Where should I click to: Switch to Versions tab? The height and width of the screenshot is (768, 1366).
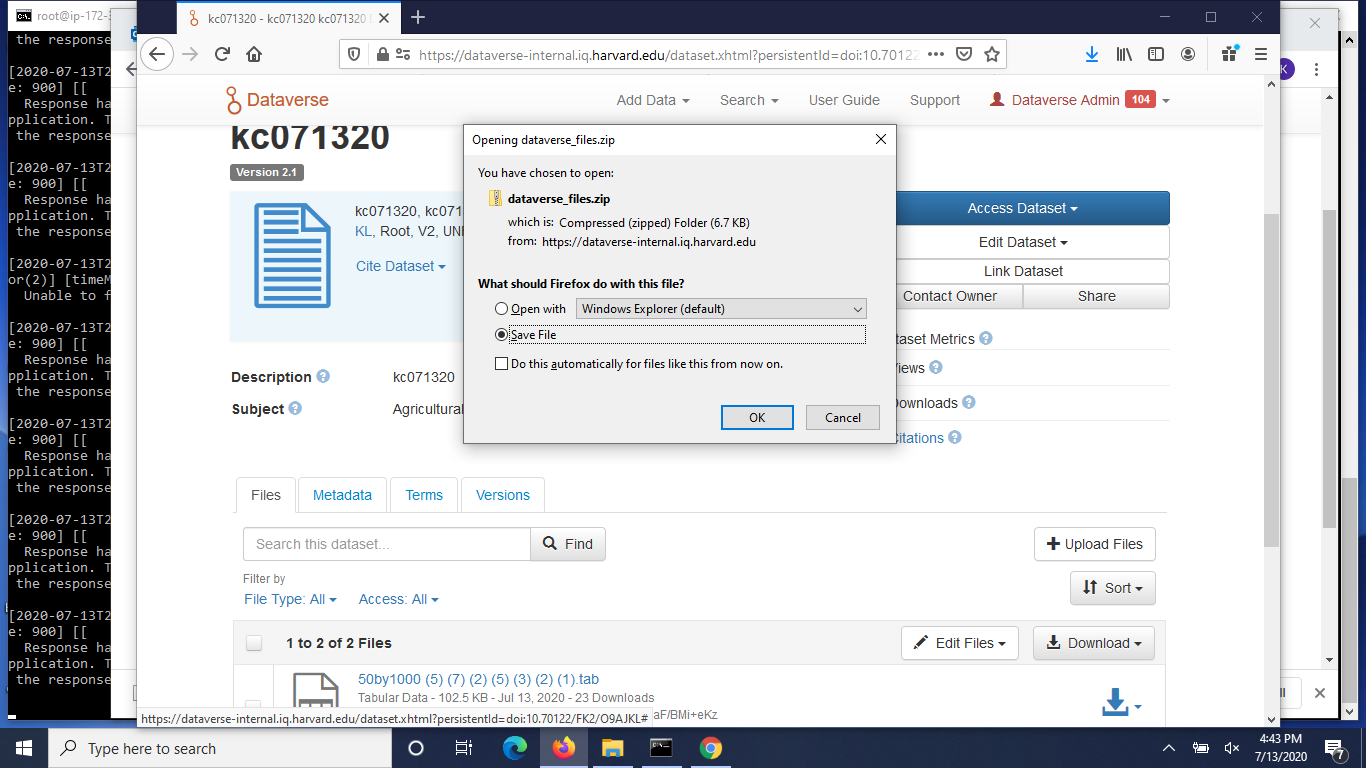tap(503, 495)
